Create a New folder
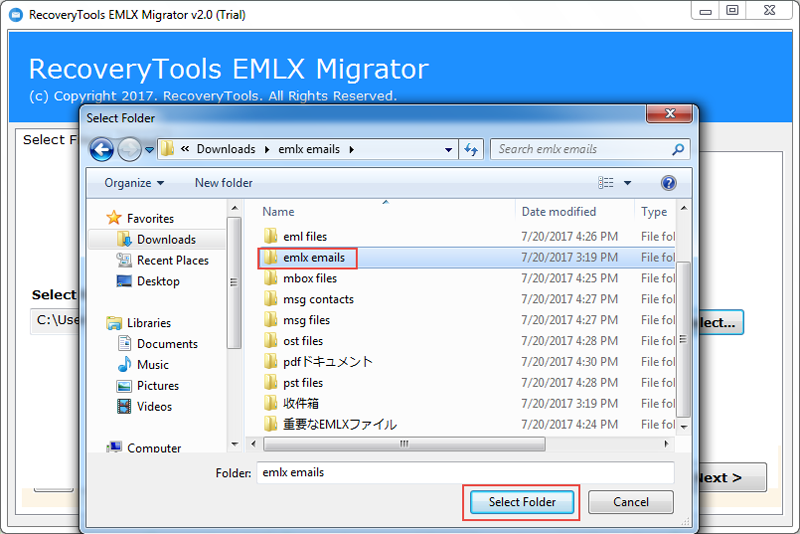The width and height of the screenshot is (800, 534). click(223, 183)
